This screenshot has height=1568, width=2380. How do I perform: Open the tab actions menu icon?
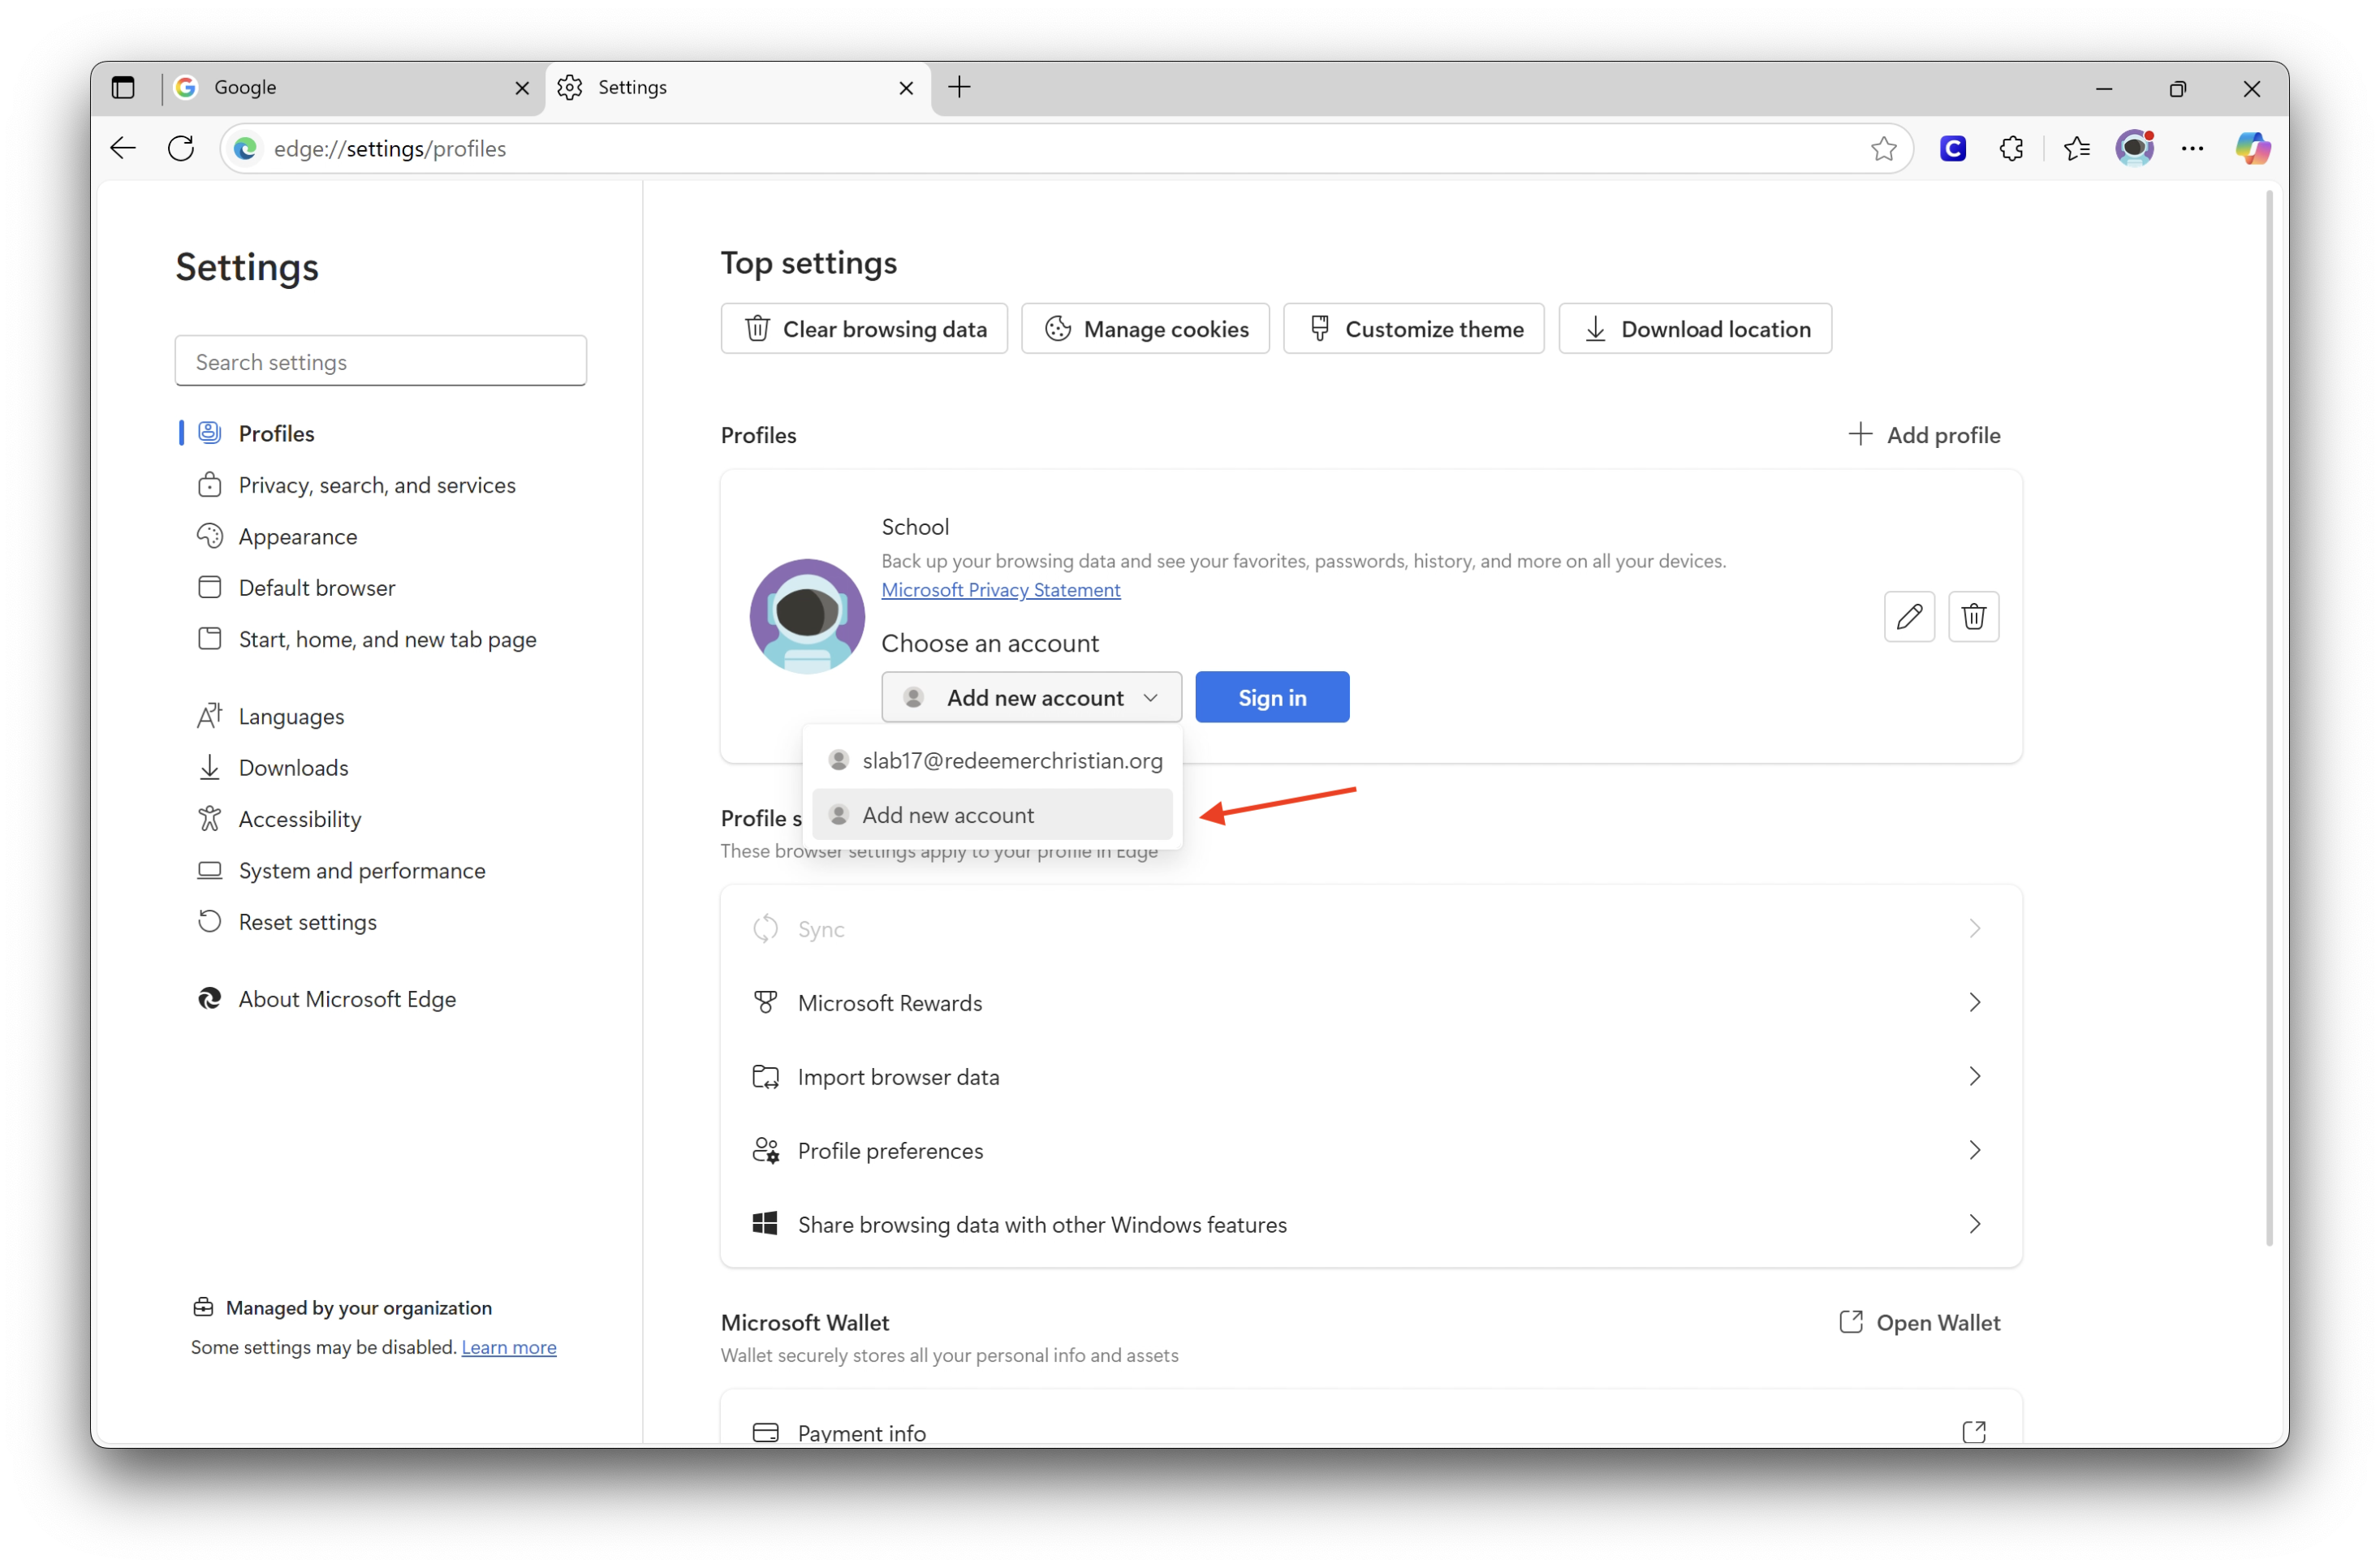[x=123, y=88]
